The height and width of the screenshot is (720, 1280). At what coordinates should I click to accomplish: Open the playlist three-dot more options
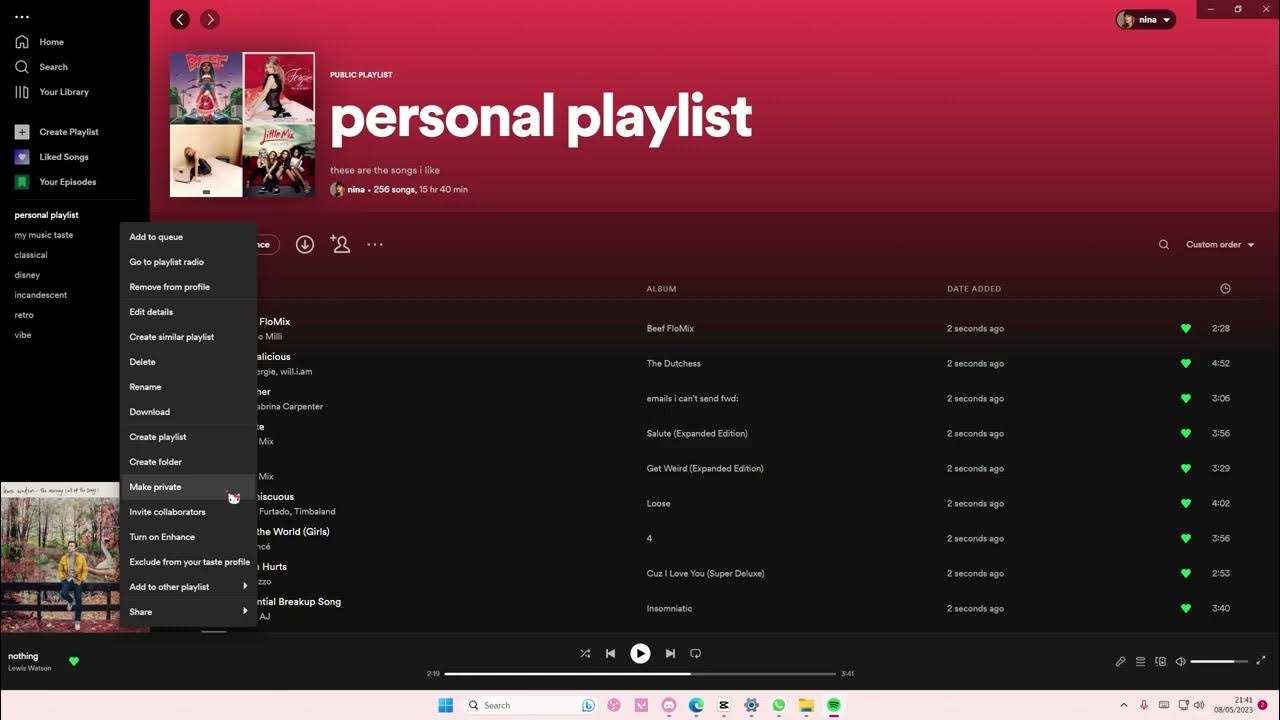coord(375,244)
